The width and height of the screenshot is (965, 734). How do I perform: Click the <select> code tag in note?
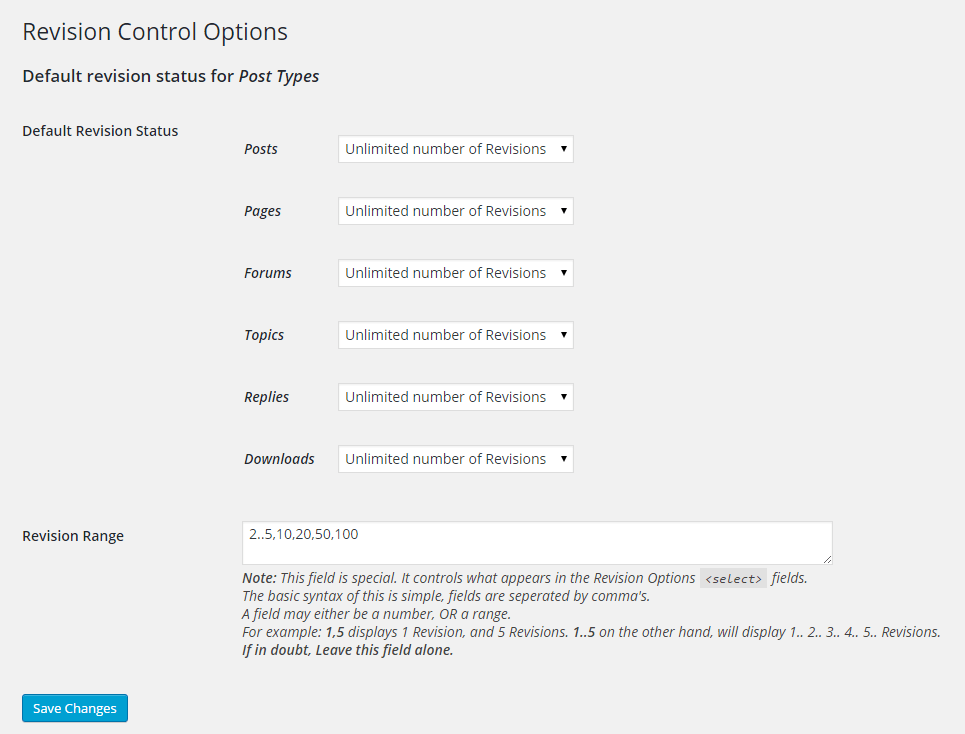[733, 578]
